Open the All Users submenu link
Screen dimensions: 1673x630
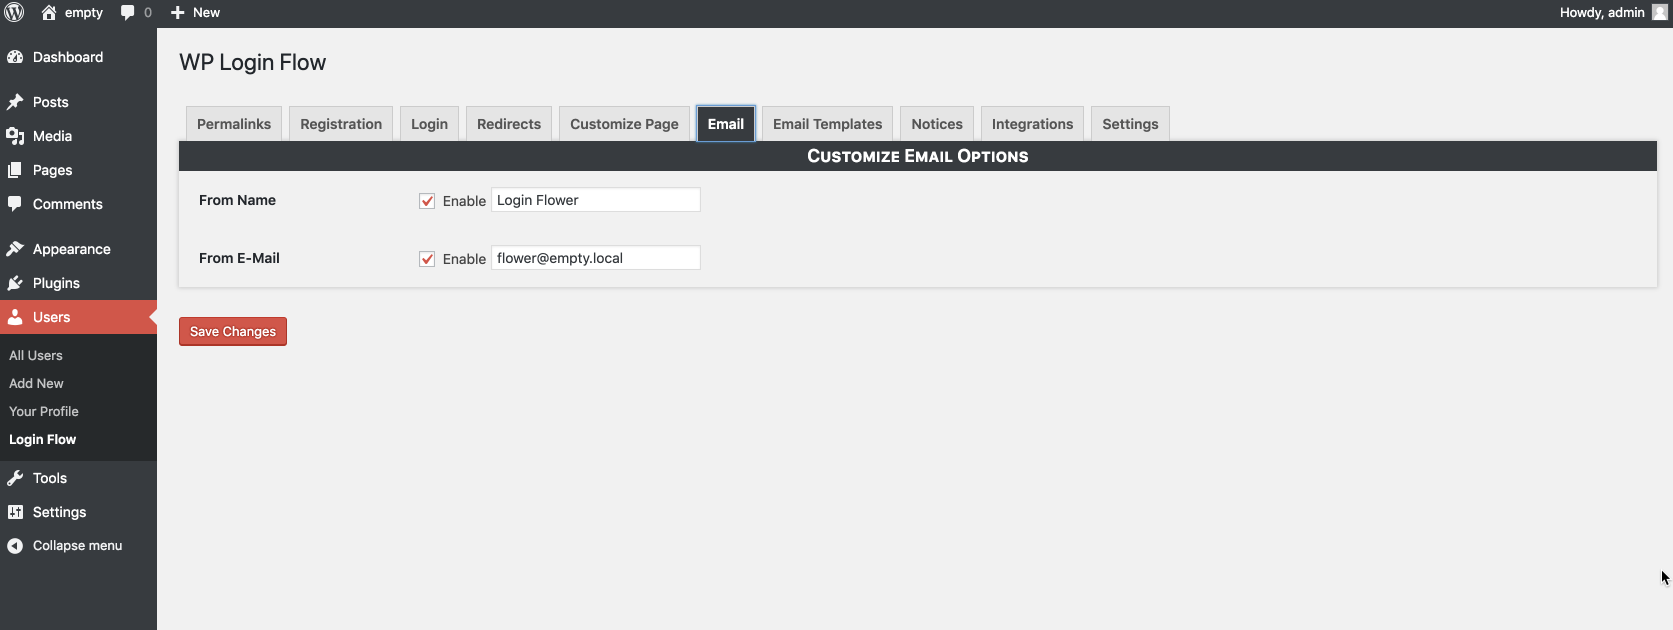click(x=36, y=355)
